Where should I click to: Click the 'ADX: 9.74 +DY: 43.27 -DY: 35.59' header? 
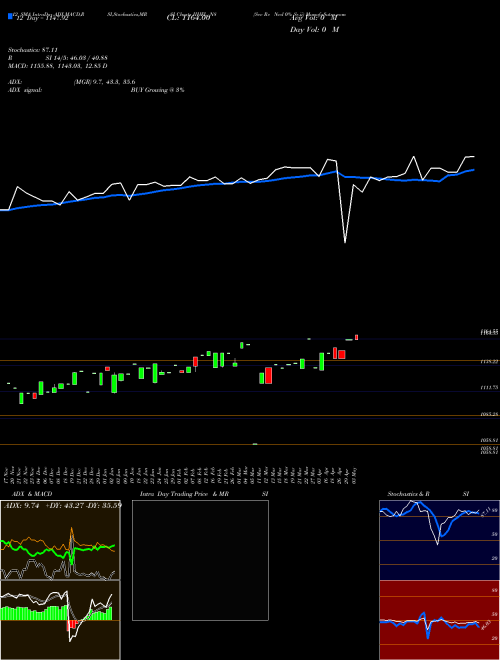(63, 505)
